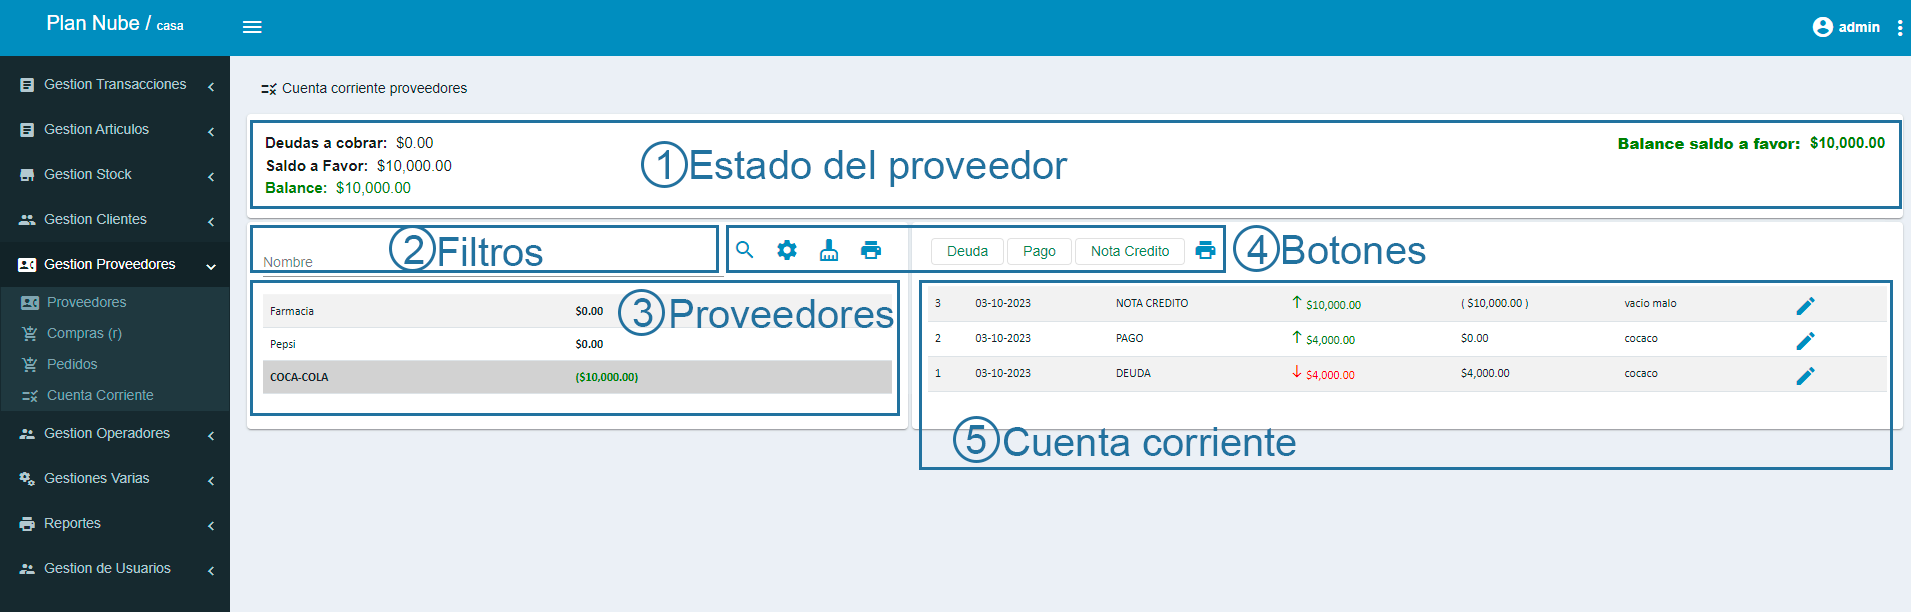Click the ($10,000.00) balance of COCA-COLA
This screenshot has width=1911, height=612.
[x=606, y=377]
